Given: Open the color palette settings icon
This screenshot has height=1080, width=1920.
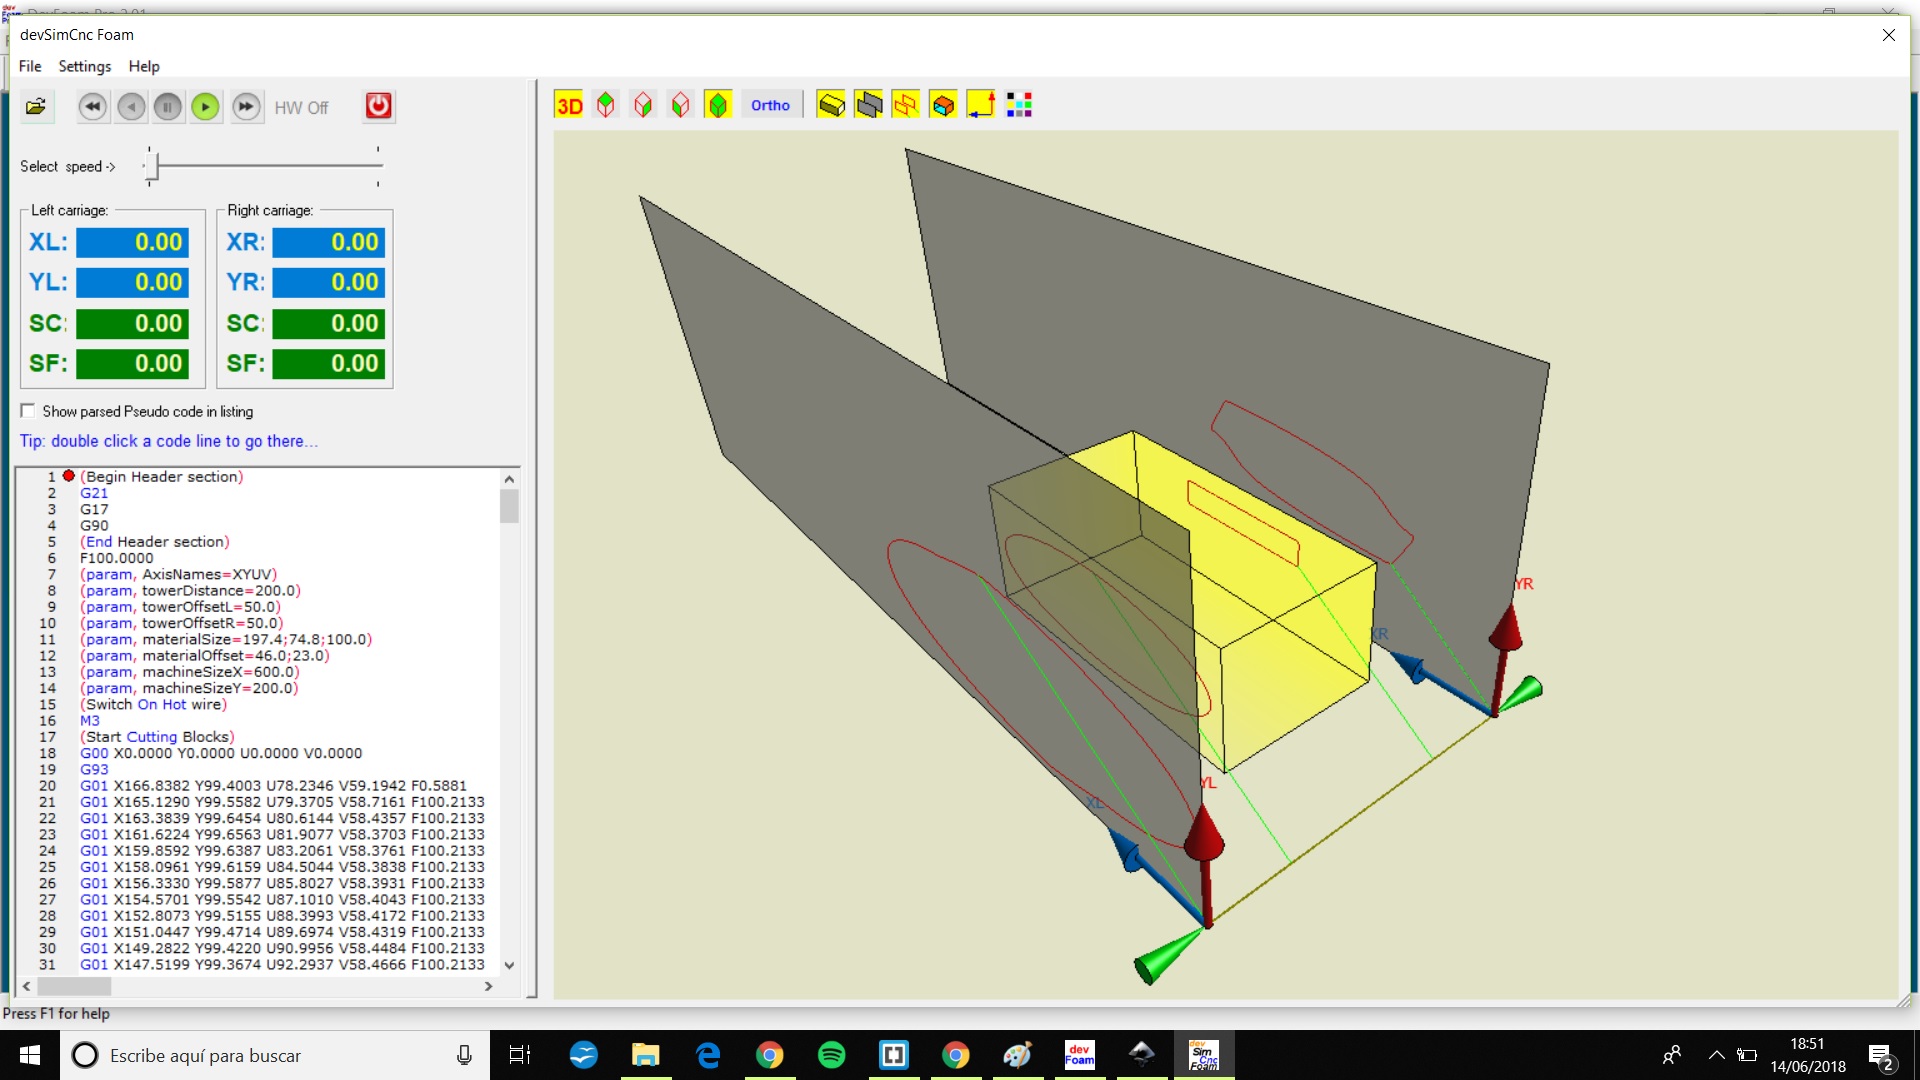Looking at the screenshot, I should tap(1018, 105).
